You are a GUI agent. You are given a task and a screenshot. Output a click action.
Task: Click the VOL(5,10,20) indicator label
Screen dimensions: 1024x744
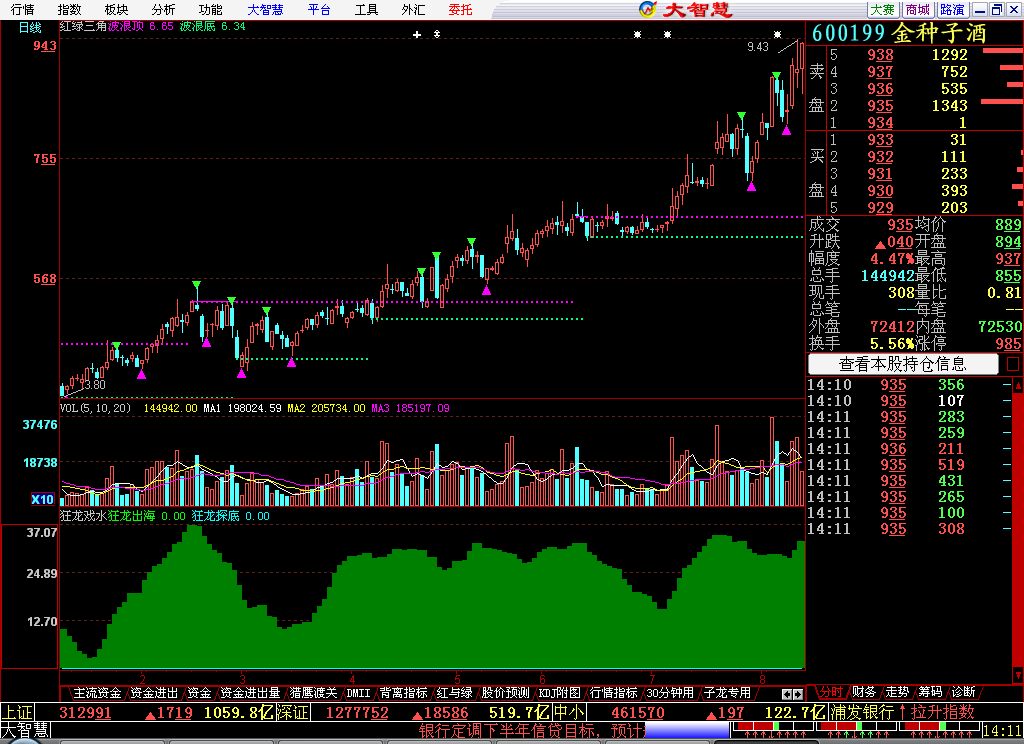[95, 408]
